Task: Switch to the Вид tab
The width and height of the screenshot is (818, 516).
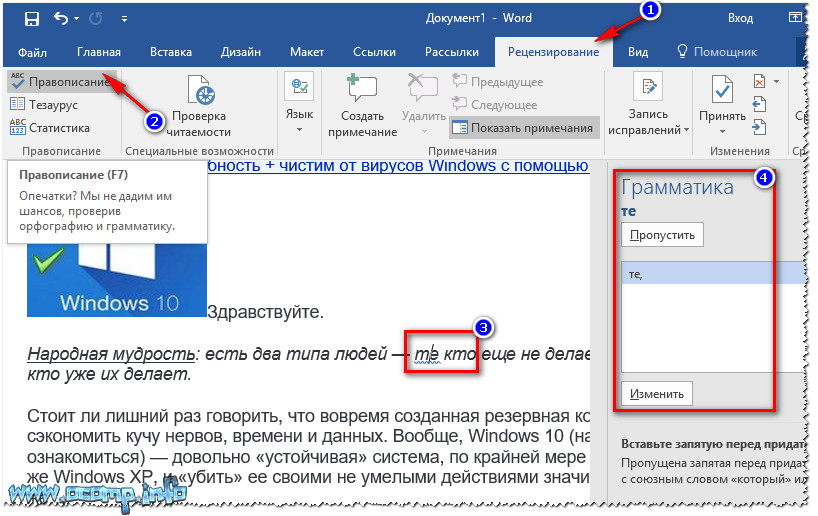Action: pyautogui.click(x=637, y=52)
